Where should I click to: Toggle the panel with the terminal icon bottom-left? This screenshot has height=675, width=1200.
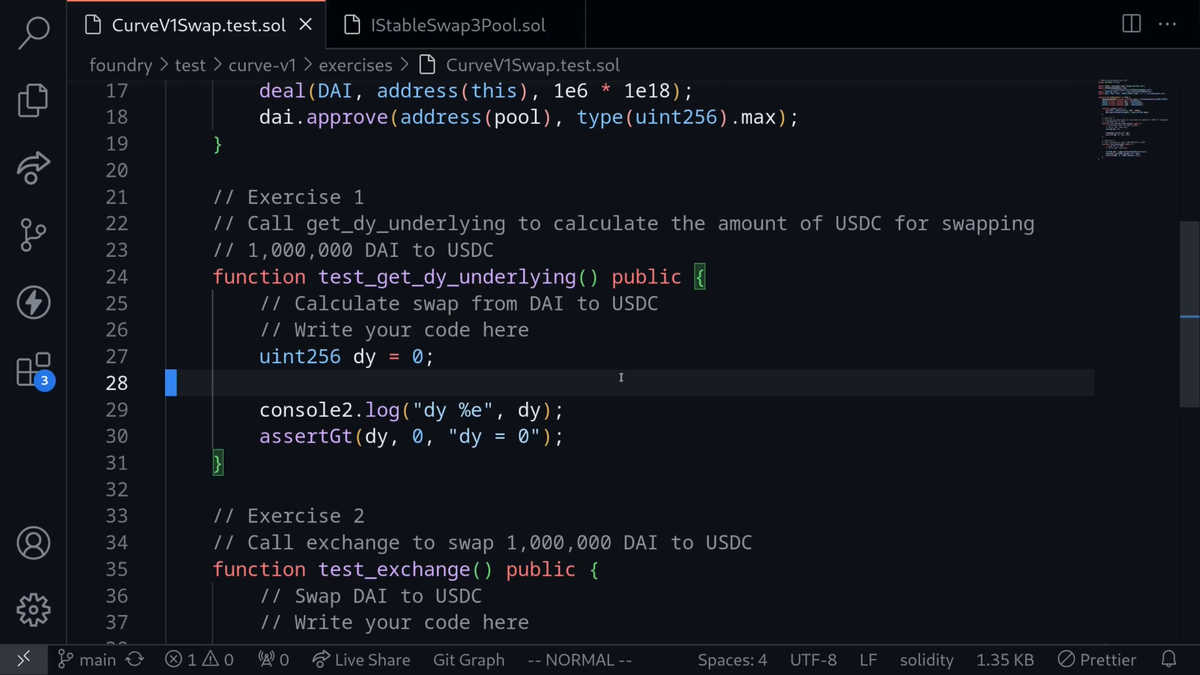24,659
